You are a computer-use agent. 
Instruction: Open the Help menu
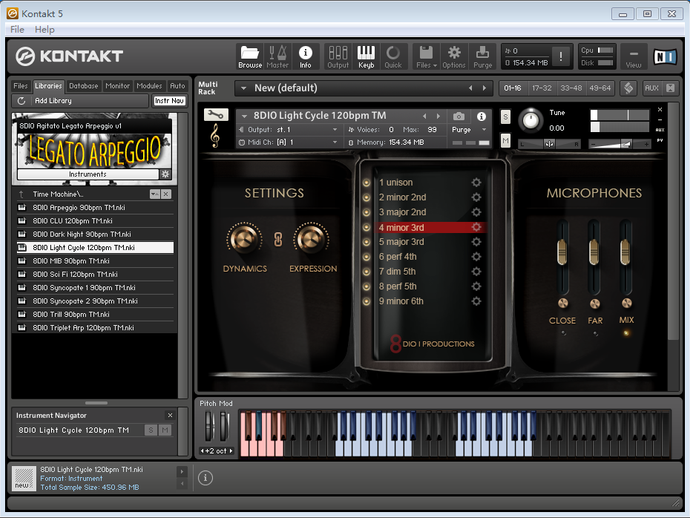point(44,29)
